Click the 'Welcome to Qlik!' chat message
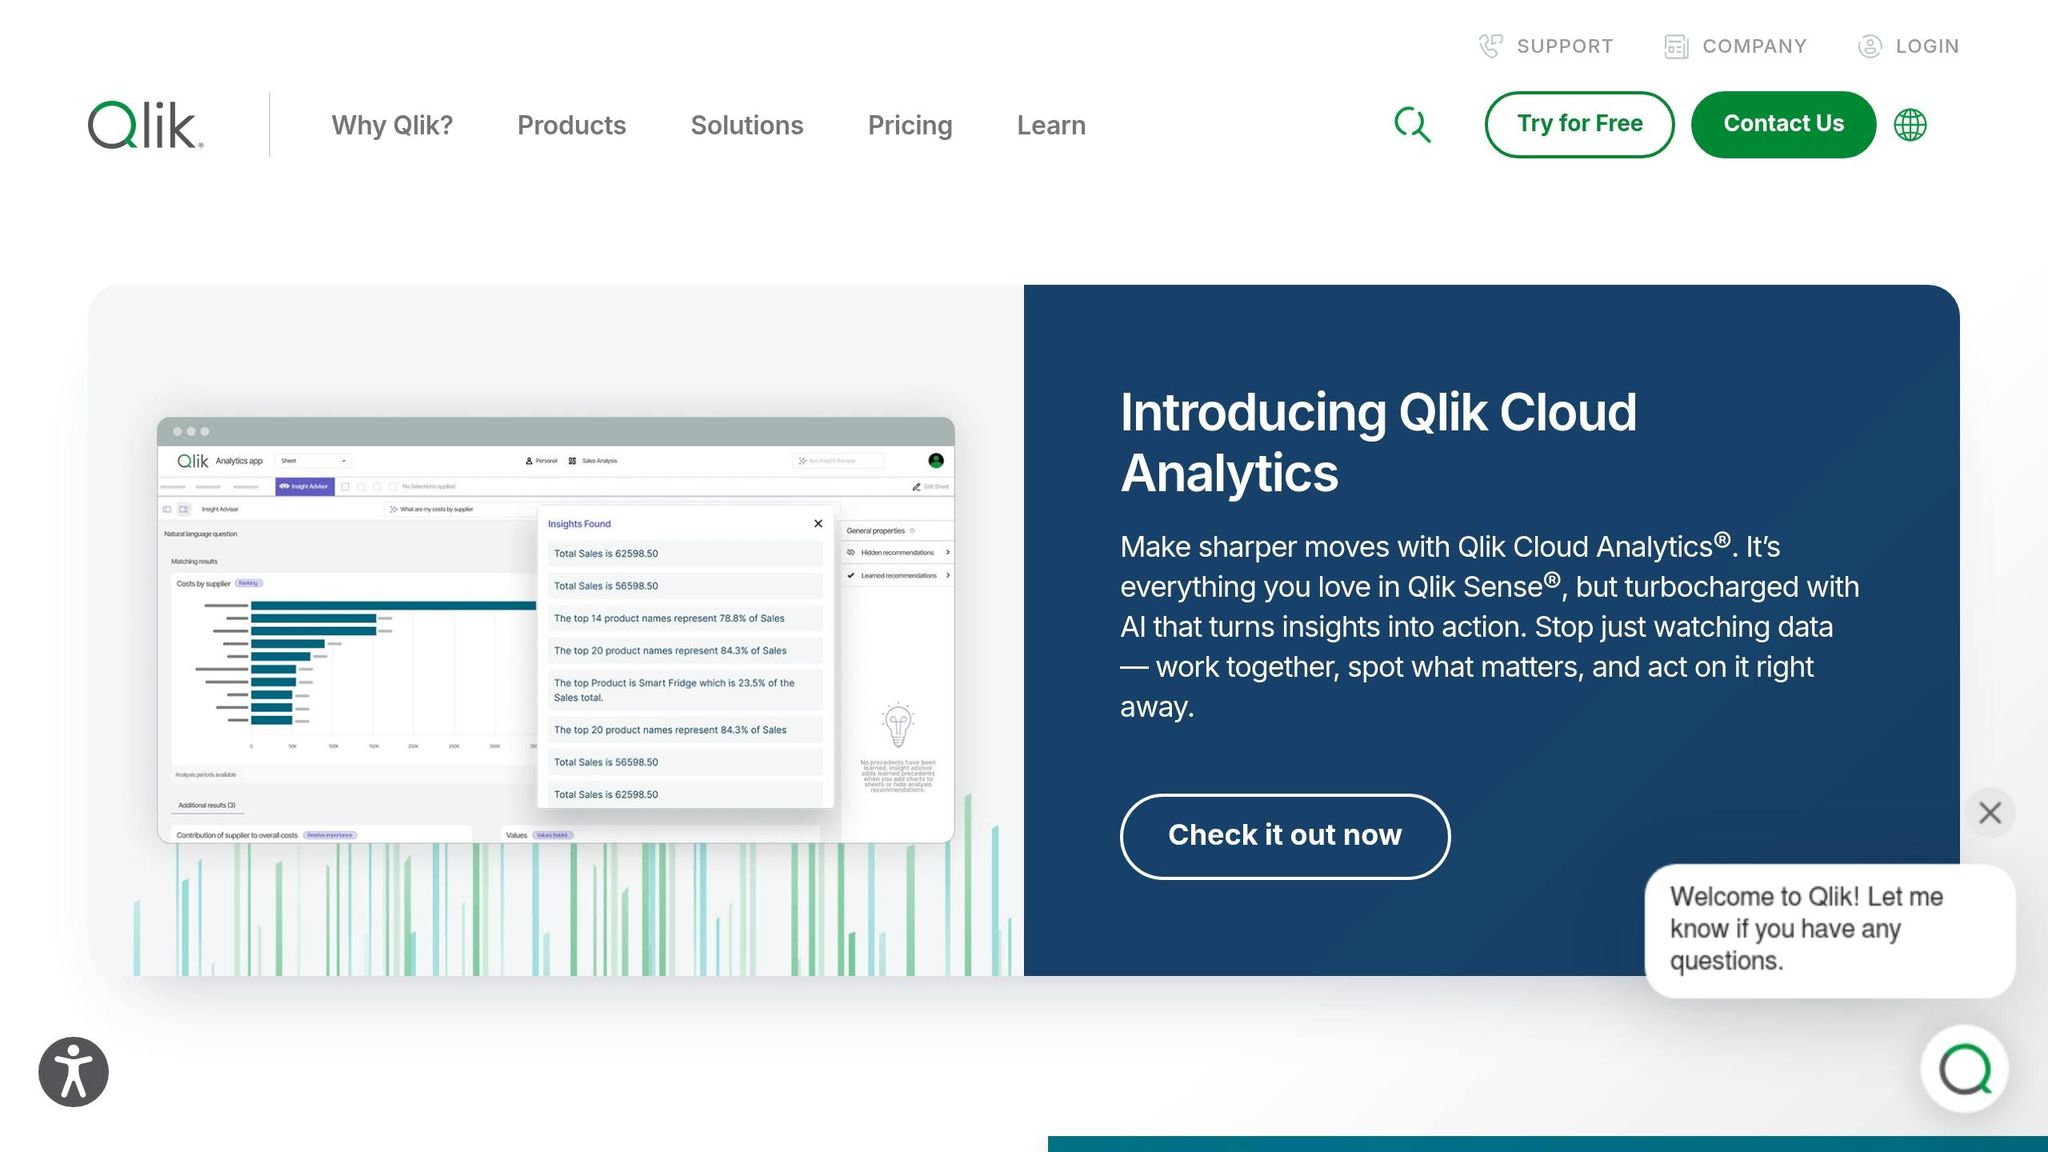2048x1152 pixels. (x=1829, y=930)
